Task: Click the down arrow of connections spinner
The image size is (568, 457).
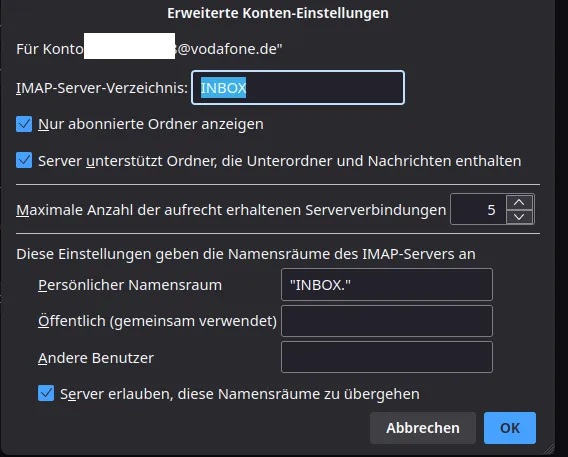Action: coord(519,217)
